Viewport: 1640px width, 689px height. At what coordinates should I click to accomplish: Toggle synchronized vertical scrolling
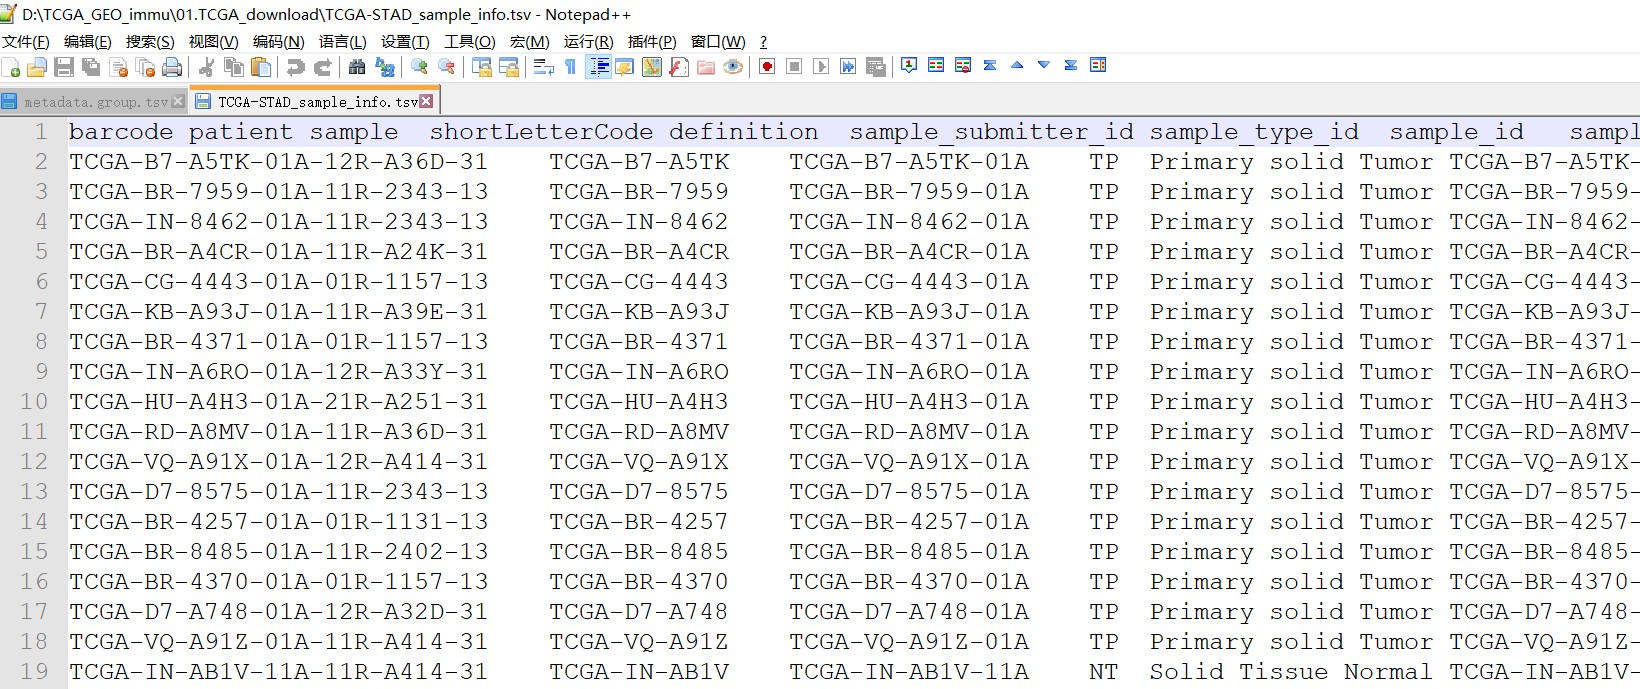[x=482, y=67]
